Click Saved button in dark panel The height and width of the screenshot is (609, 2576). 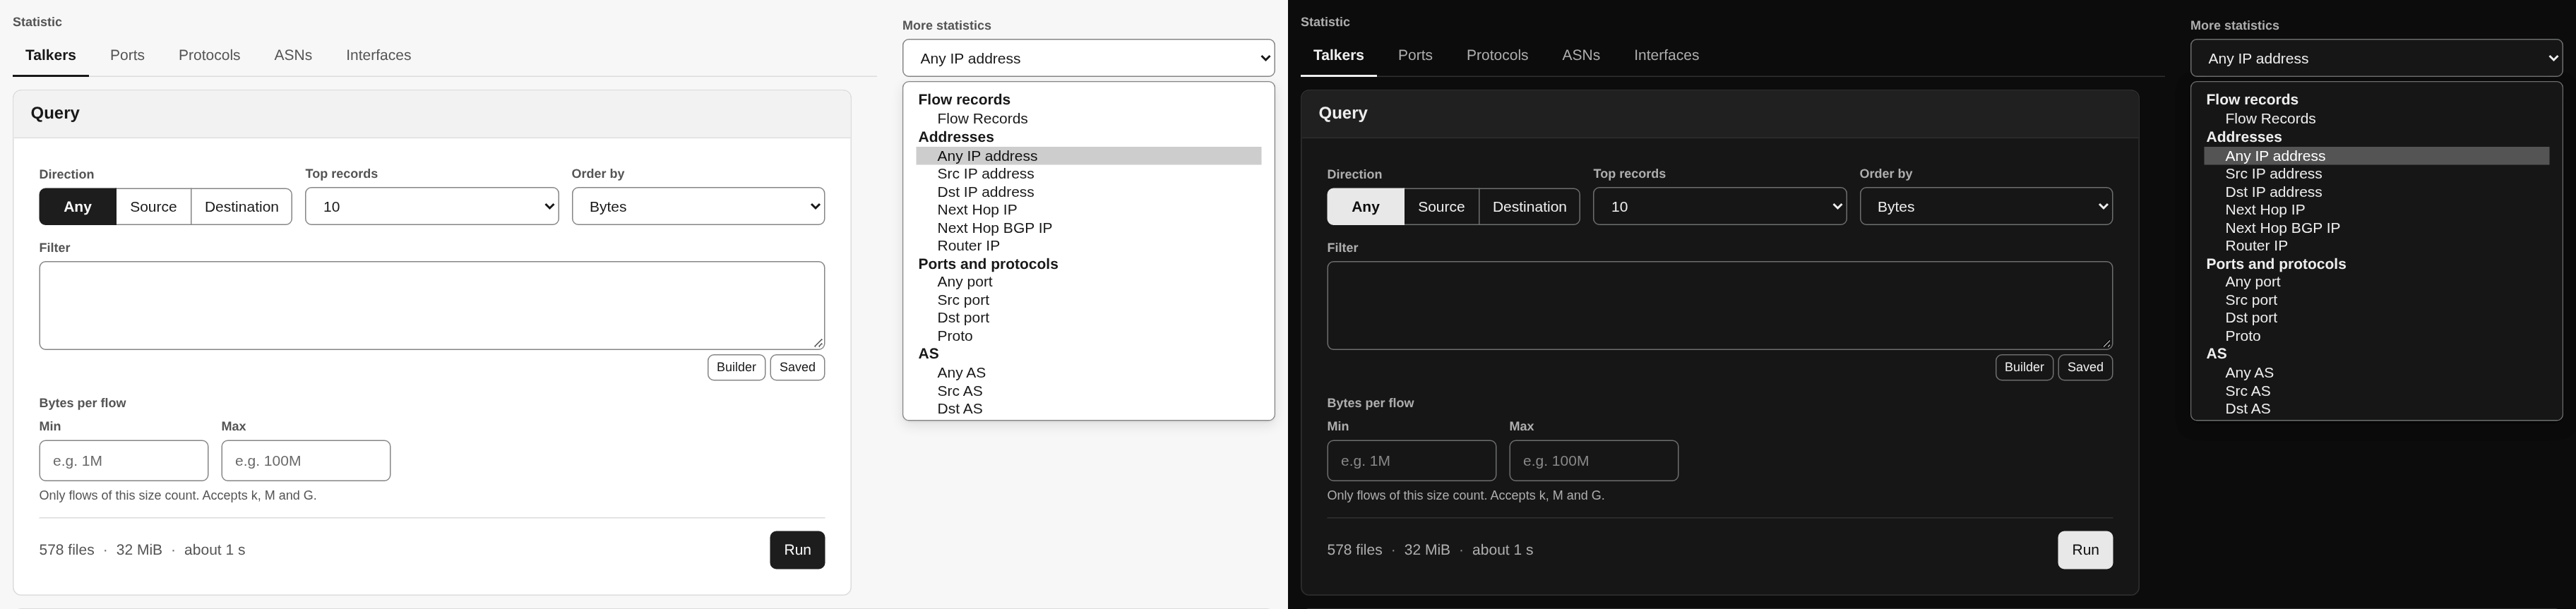(x=2085, y=368)
